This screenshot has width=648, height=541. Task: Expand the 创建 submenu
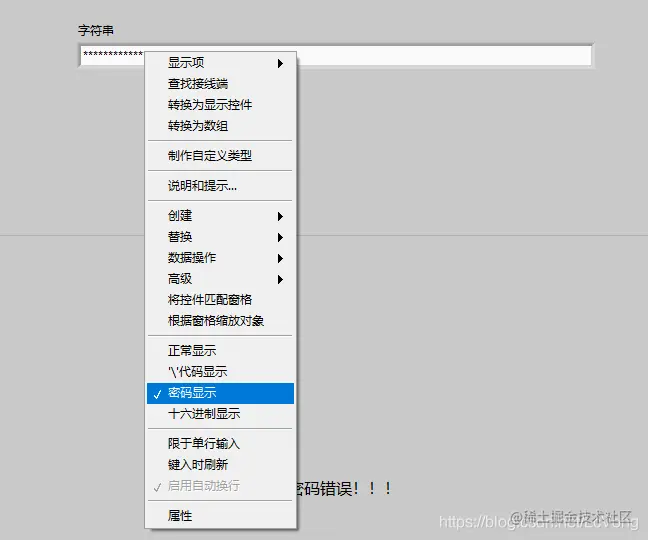220,216
